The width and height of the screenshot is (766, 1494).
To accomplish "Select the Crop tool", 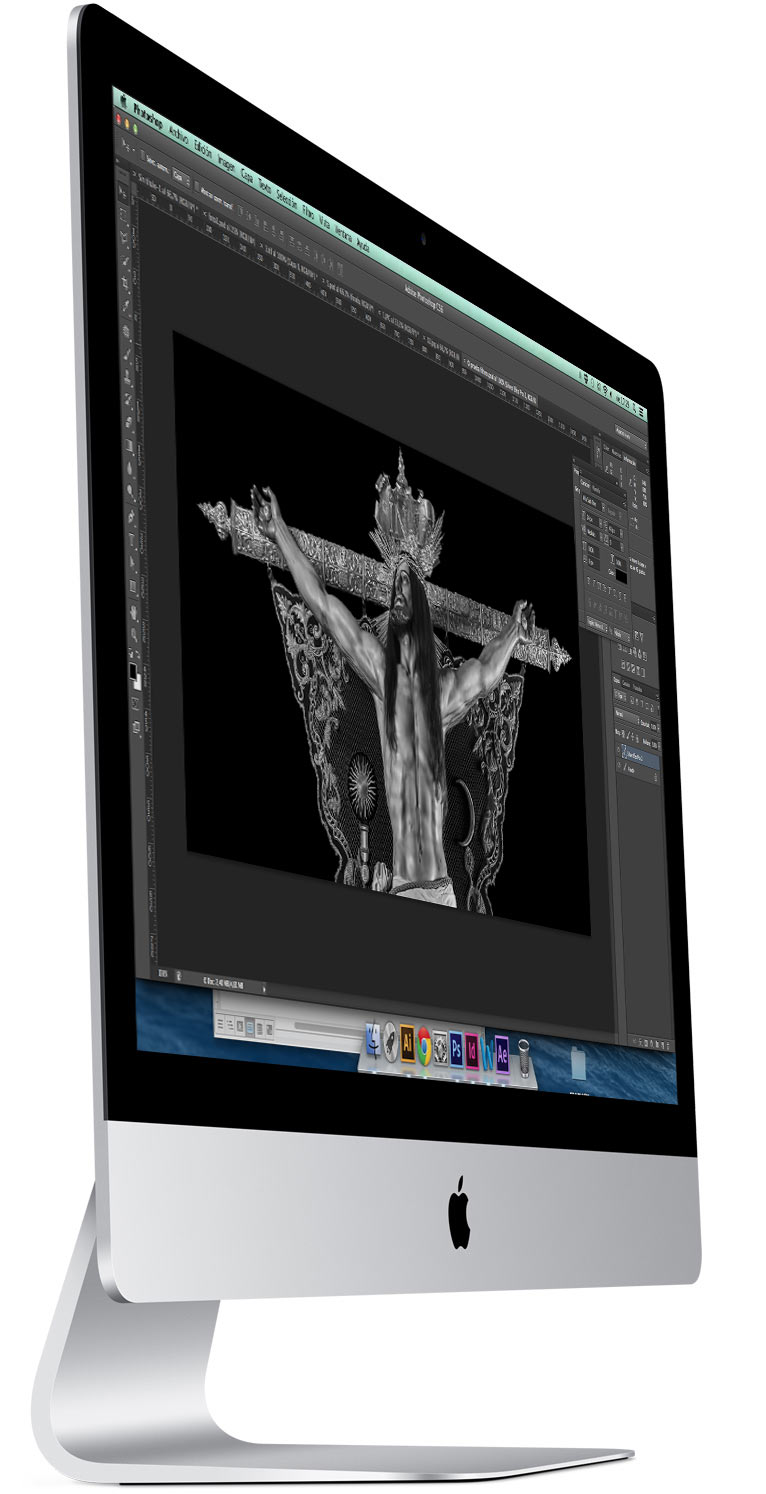I will (x=125, y=281).
